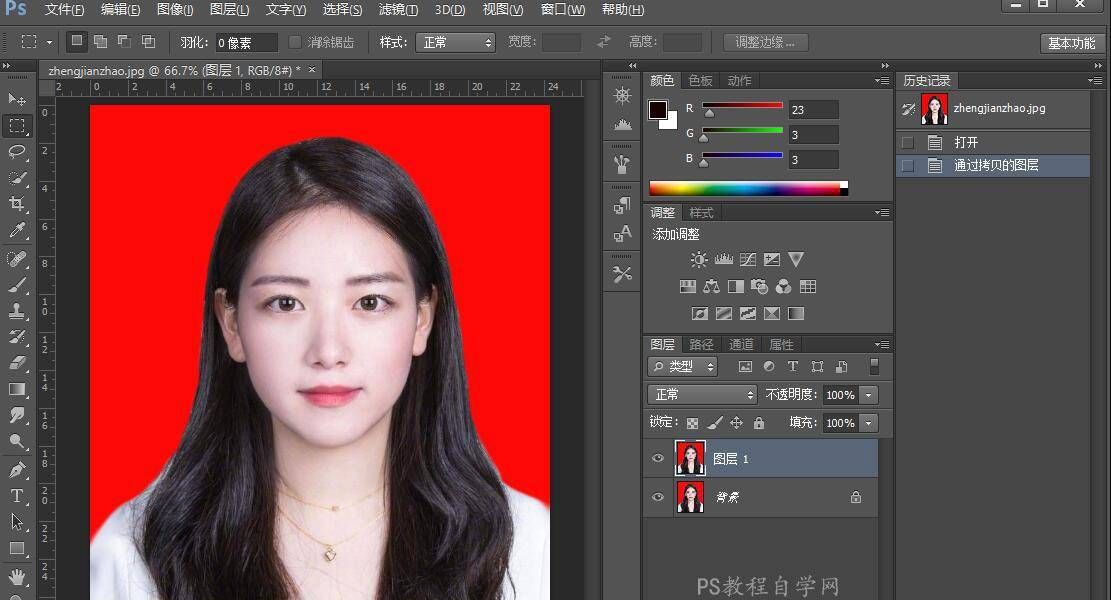Hide the 图层 1 layer
Viewport: 1111px width, 600px height.
[657, 458]
